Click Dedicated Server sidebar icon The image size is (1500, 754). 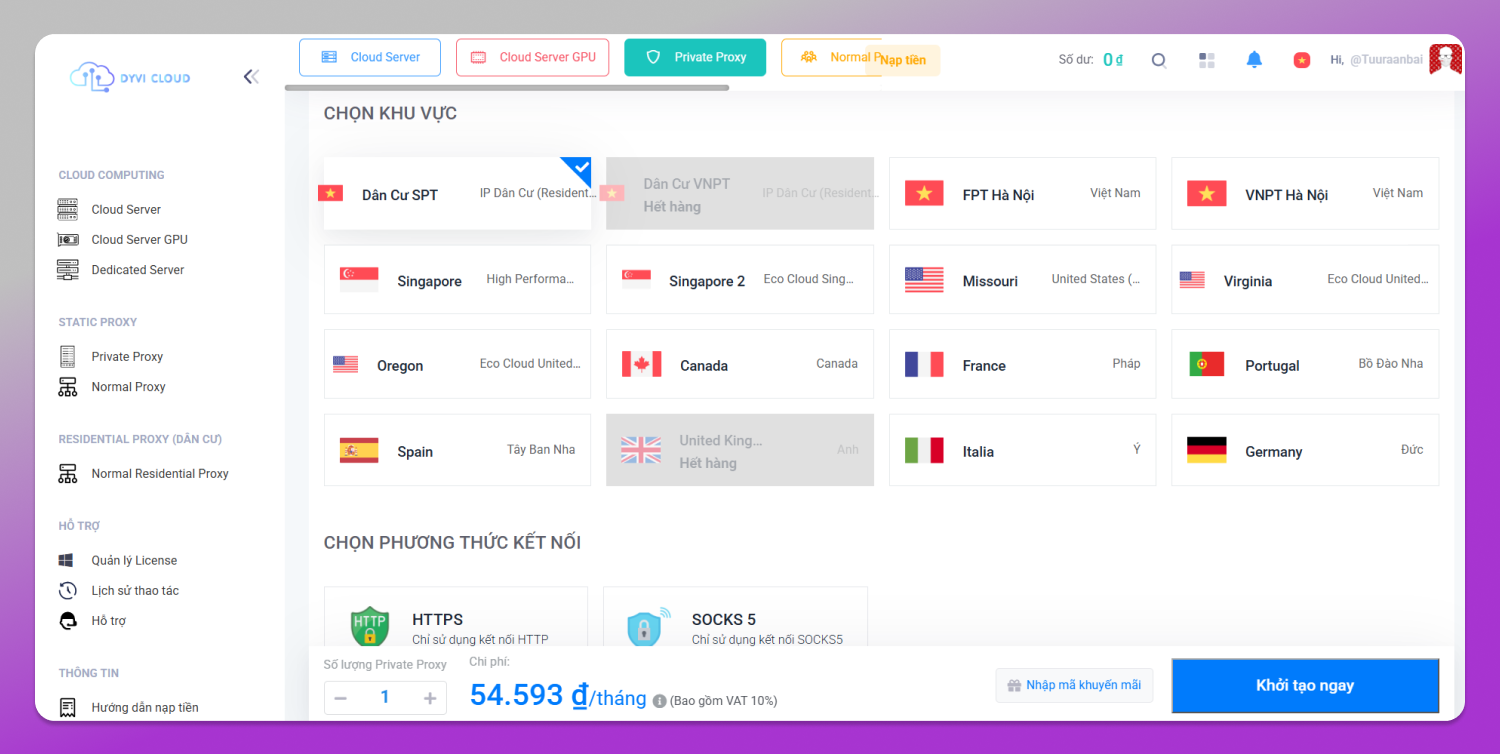coord(68,270)
